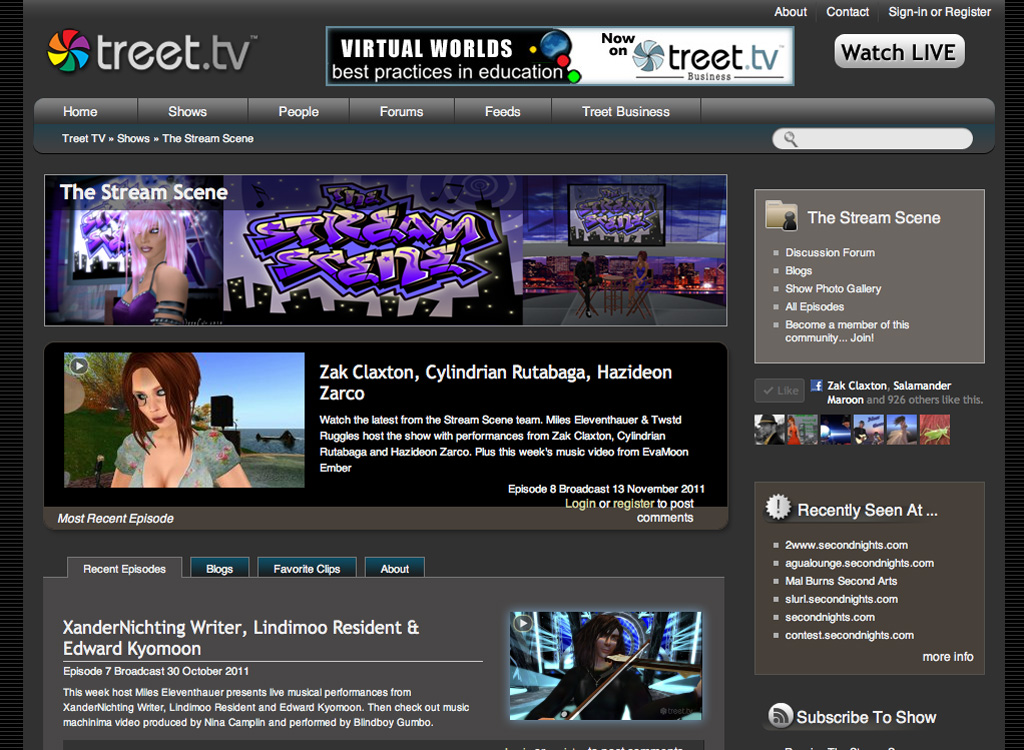Open the Discussion Forum link

click(830, 253)
